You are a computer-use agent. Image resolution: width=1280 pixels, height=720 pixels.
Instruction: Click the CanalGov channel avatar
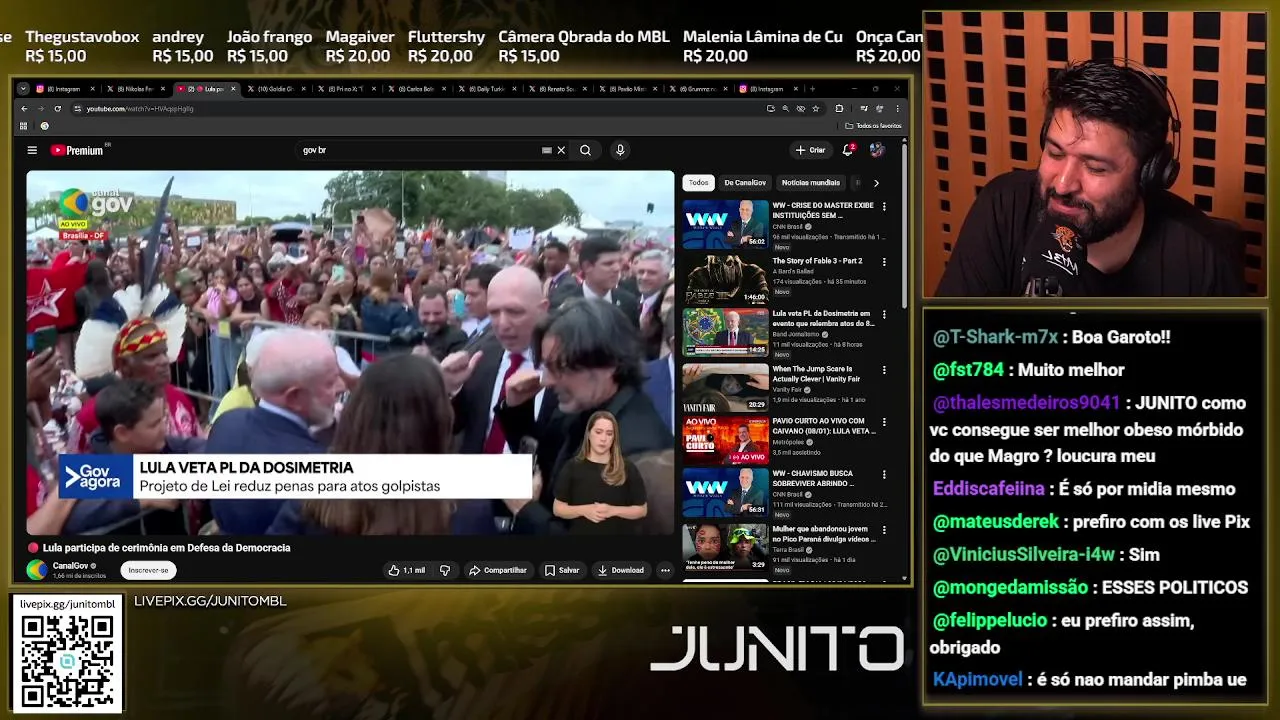[x=37, y=570]
